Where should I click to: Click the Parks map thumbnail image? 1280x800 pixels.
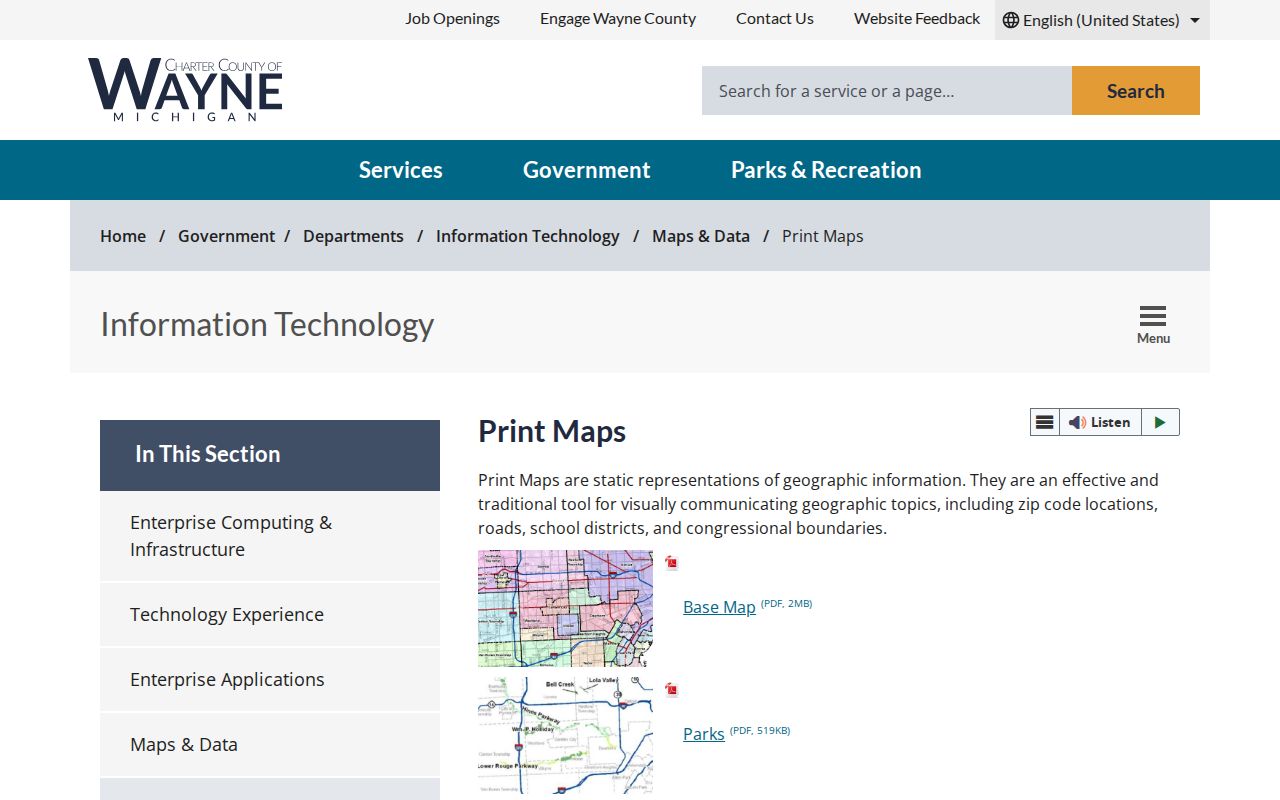pos(565,735)
